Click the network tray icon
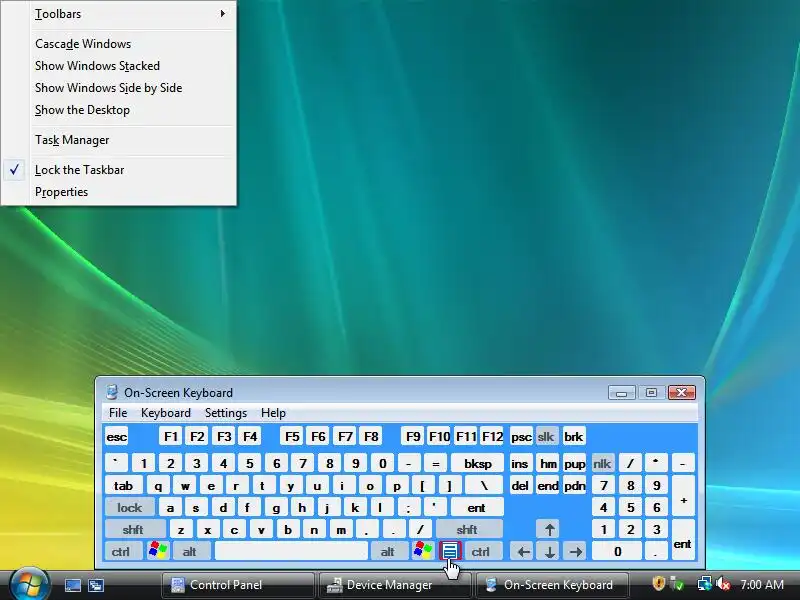This screenshot has width=800, height=600. coord(704,583)
